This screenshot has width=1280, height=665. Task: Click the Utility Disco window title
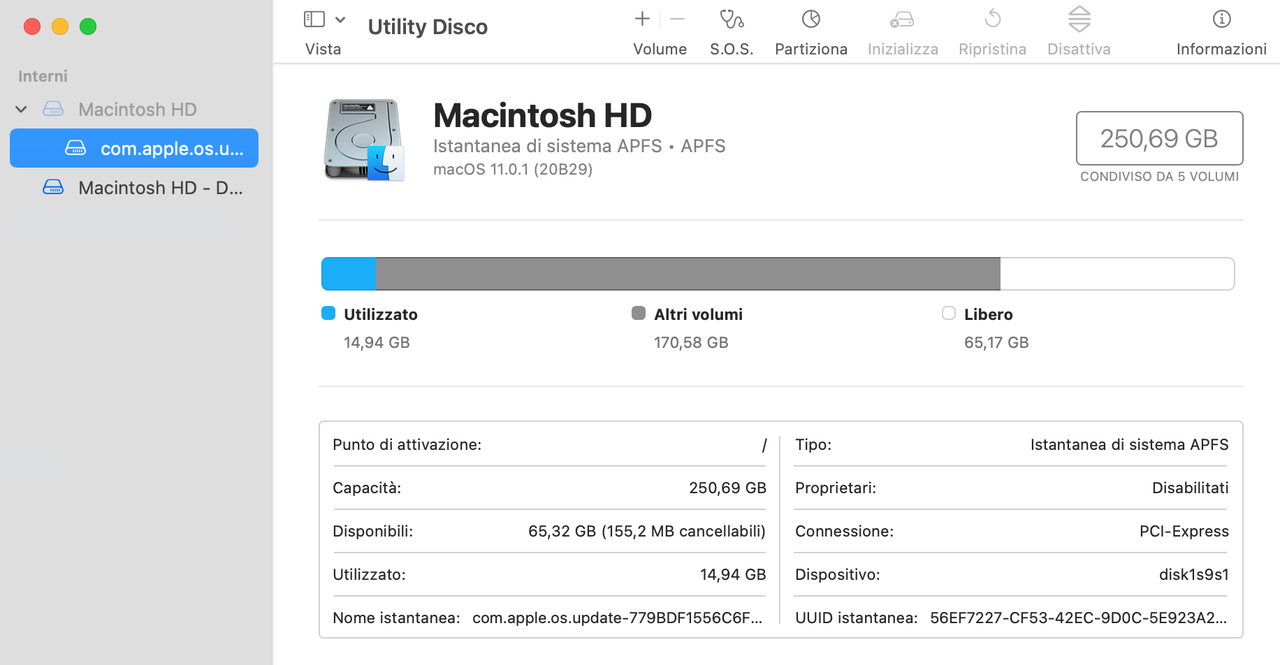[x=428, y=27]
